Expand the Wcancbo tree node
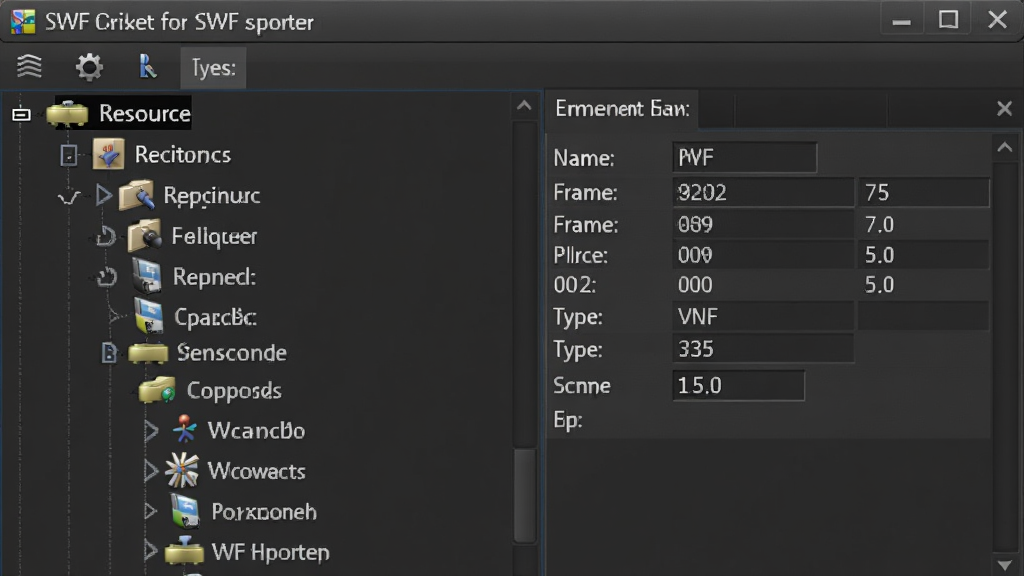Screen dimensions: 1024x576 coord(151,430)
